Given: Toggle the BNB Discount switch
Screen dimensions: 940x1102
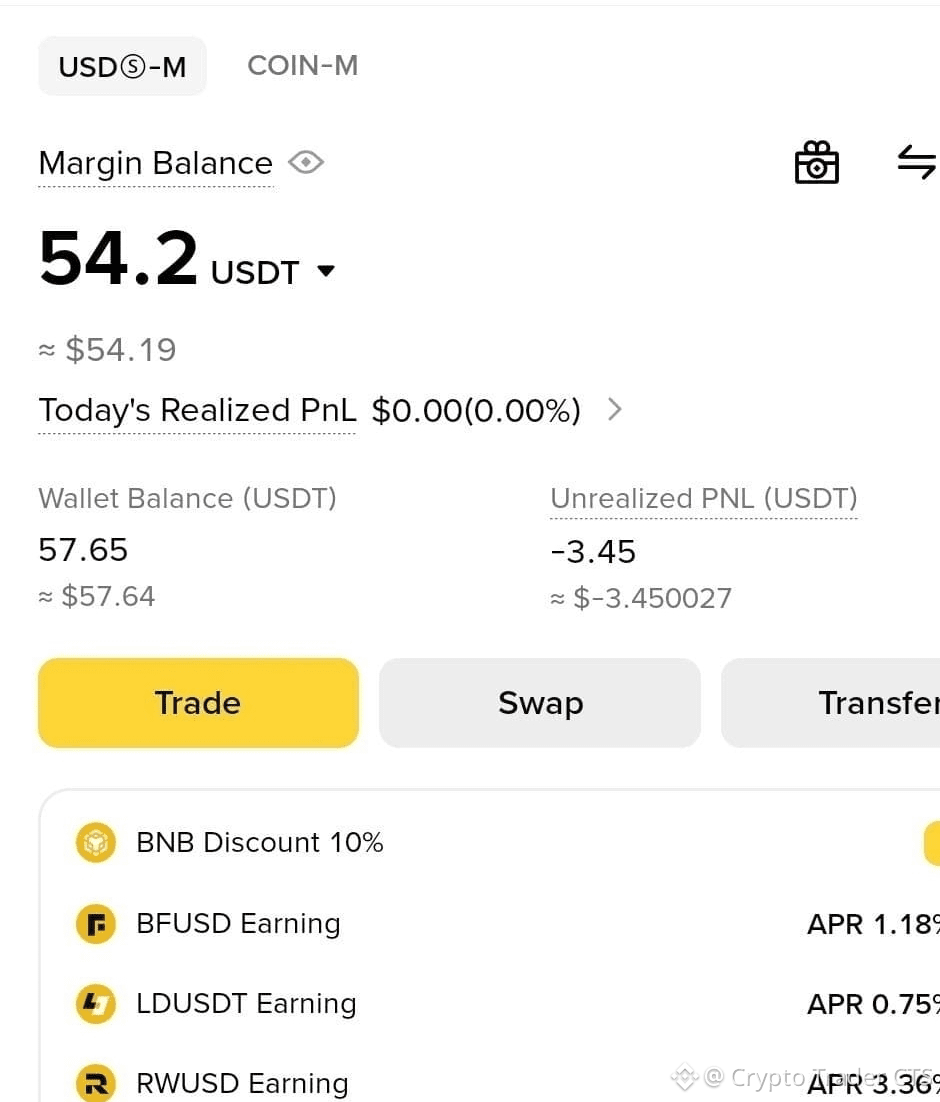Looking at the screenshot, I should tap(932, 843).
